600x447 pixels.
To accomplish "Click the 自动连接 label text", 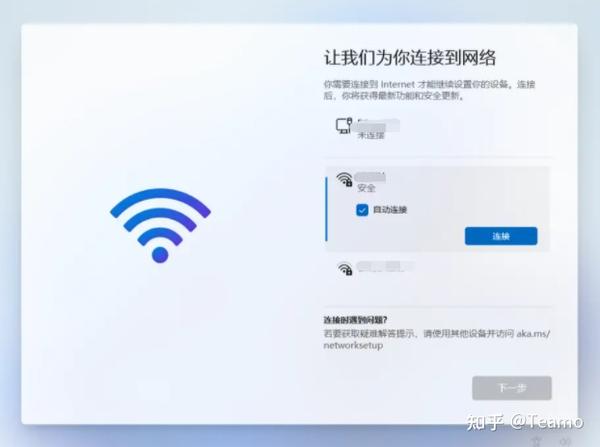I will [390, 210].
